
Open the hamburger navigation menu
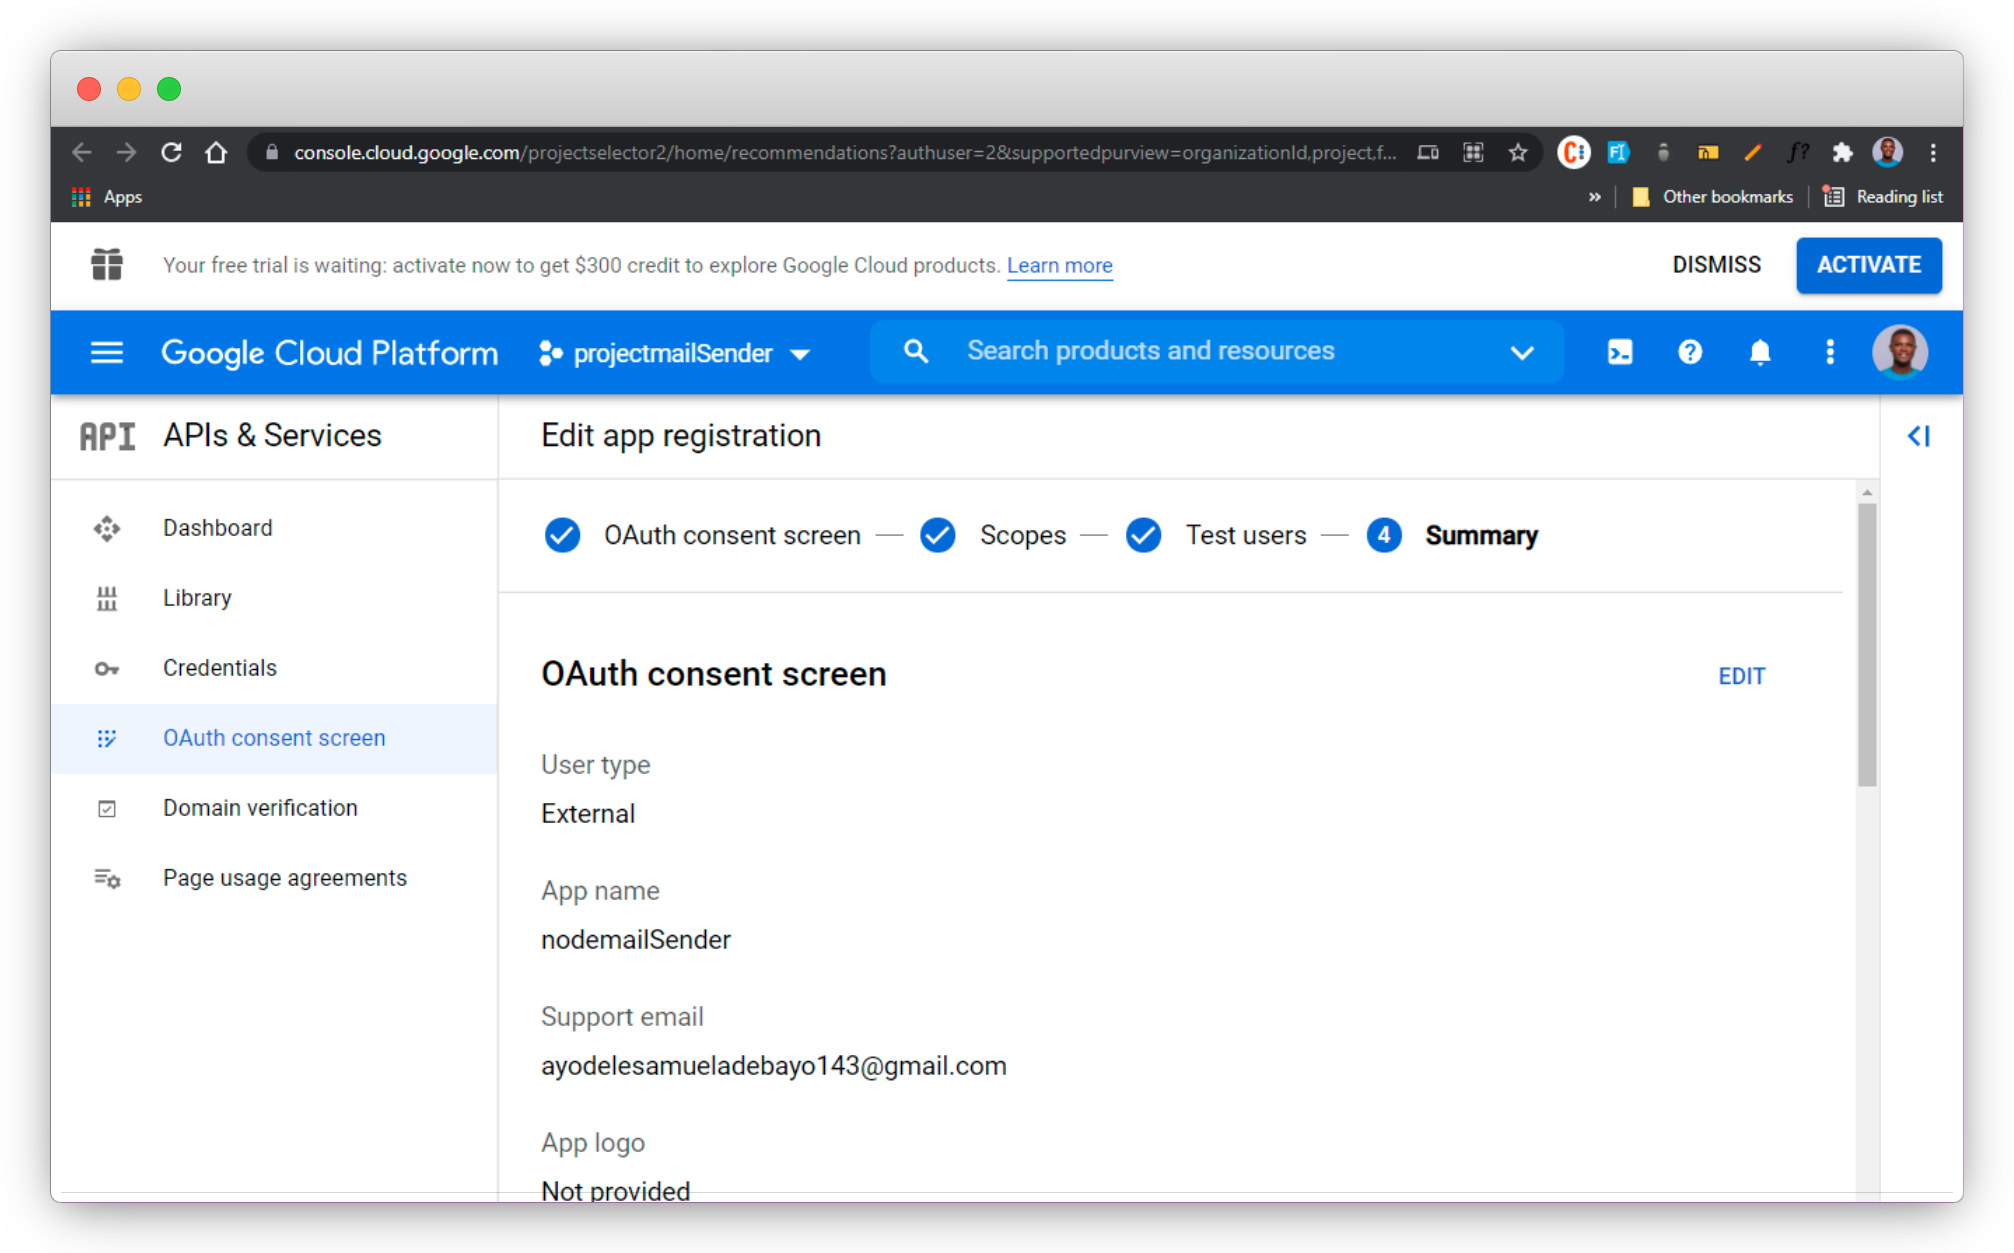pyautogui.click(x=107, y=352)
